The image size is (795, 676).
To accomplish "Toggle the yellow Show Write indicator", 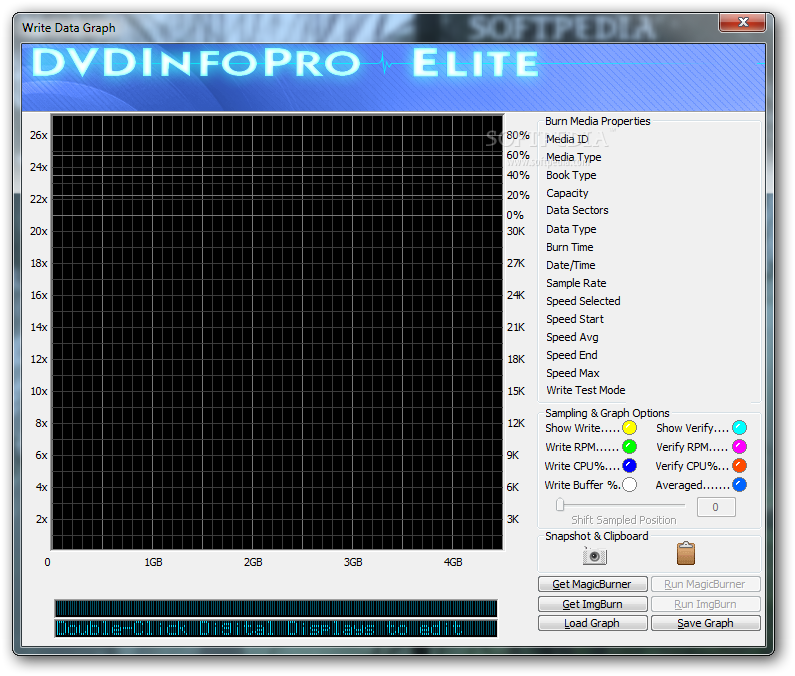I will 629,428.
